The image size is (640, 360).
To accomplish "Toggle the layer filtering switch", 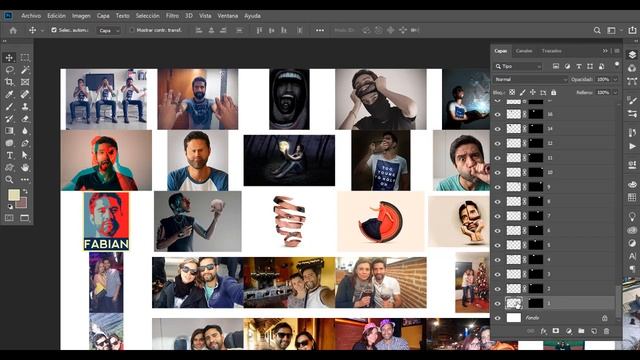I will click(x=617, y=64).
